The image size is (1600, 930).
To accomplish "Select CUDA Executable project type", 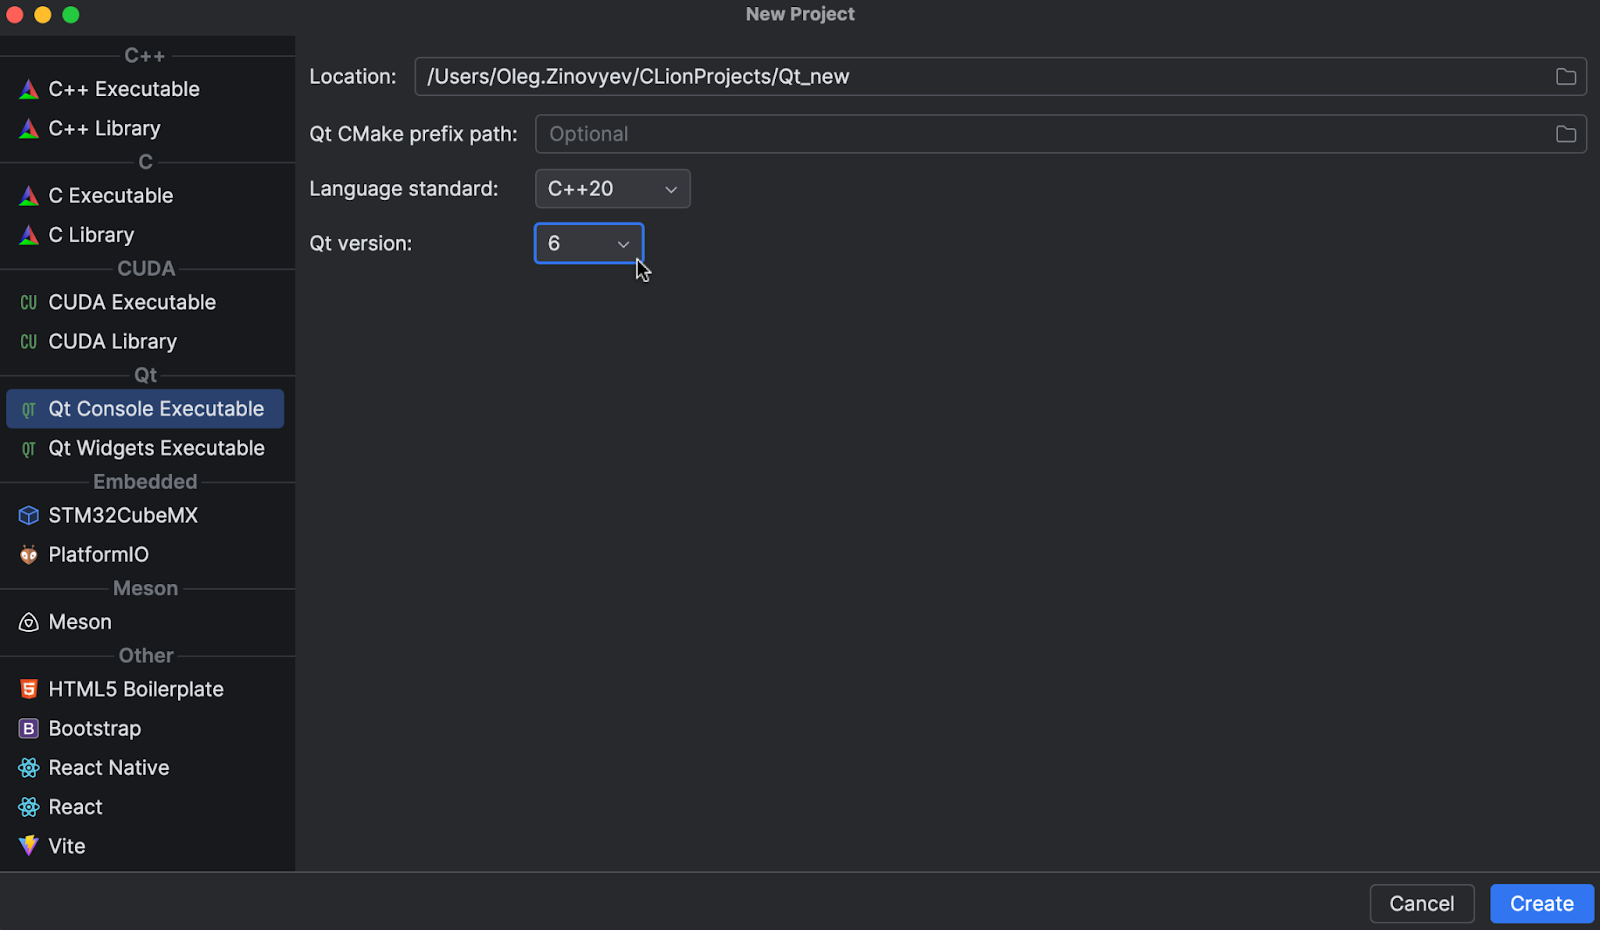I will coord(146,302).
